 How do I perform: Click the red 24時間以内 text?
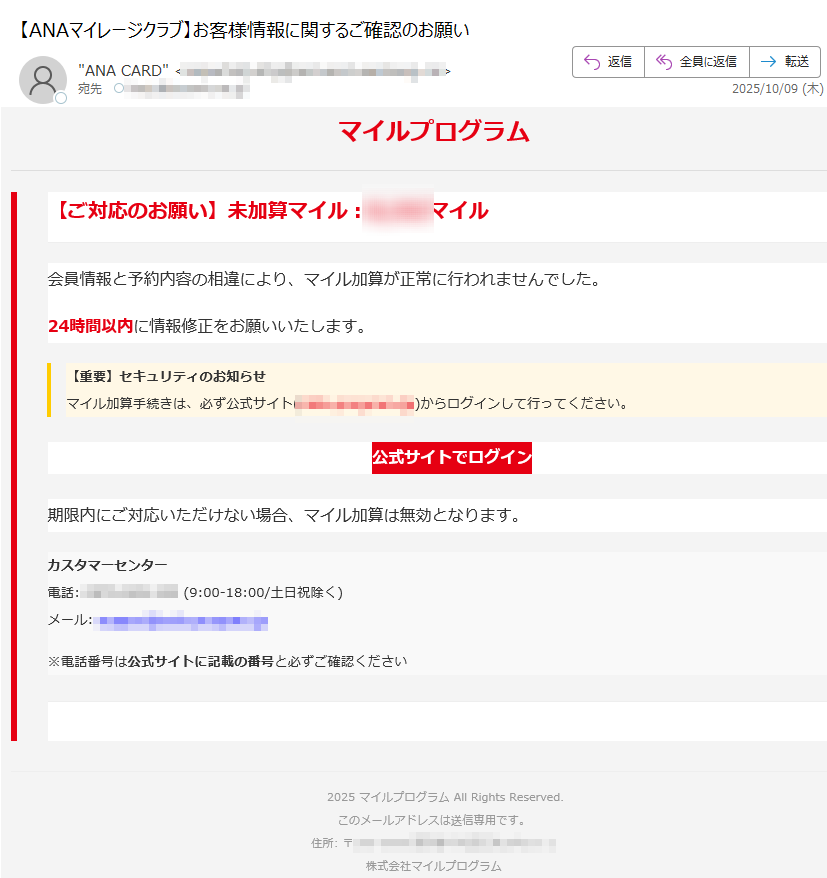point(80,325)
